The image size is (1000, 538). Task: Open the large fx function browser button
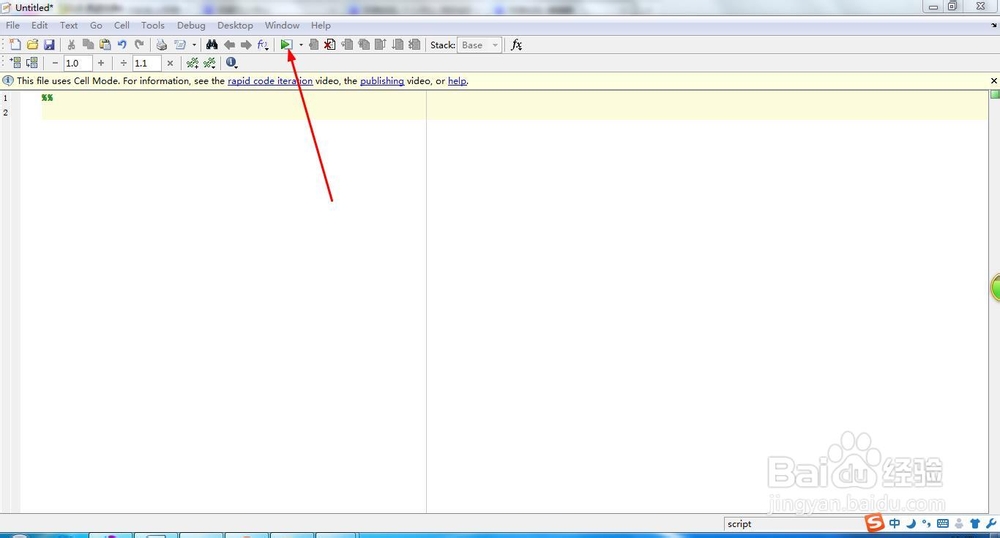pos(517,45)
